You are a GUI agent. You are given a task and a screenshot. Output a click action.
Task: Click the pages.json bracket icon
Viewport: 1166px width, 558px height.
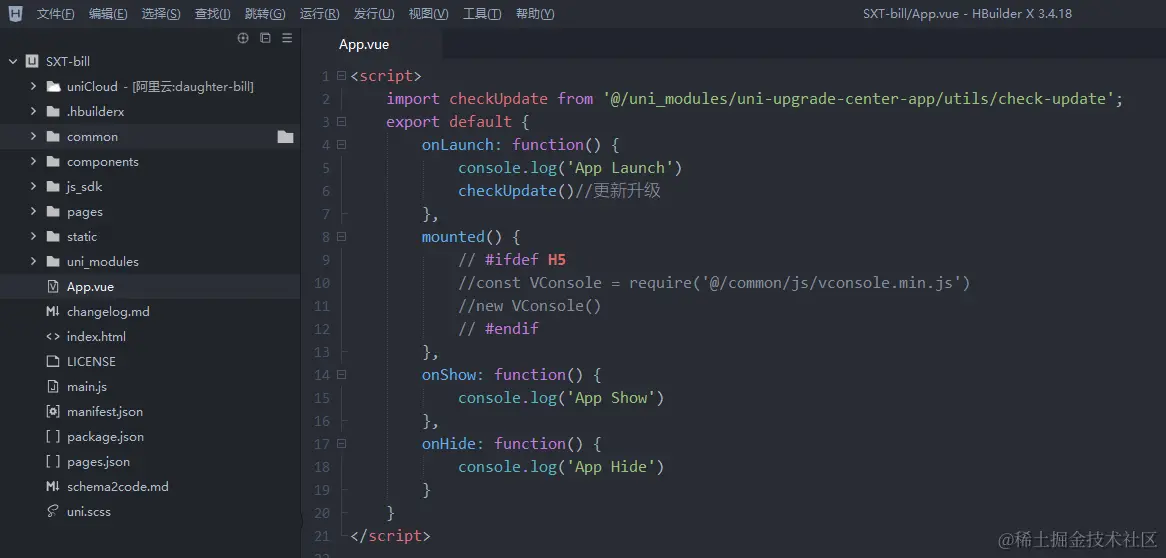pyautogui.click(x=53, y=461)
